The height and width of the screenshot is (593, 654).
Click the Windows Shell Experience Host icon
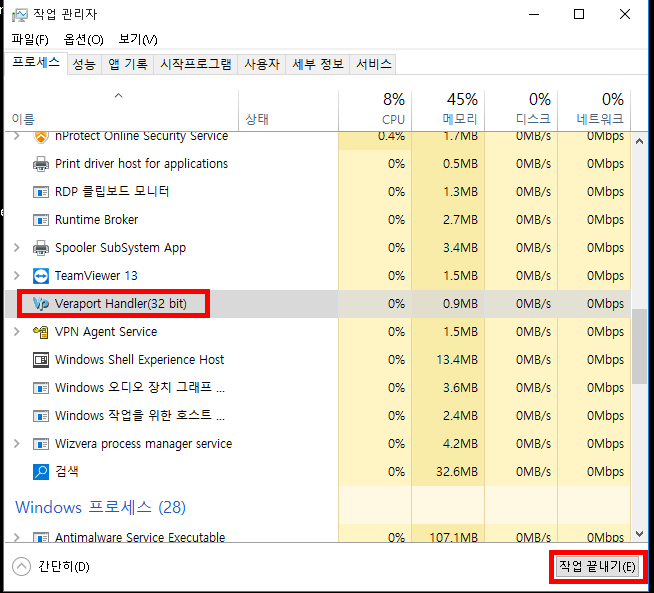coord(40,360)
